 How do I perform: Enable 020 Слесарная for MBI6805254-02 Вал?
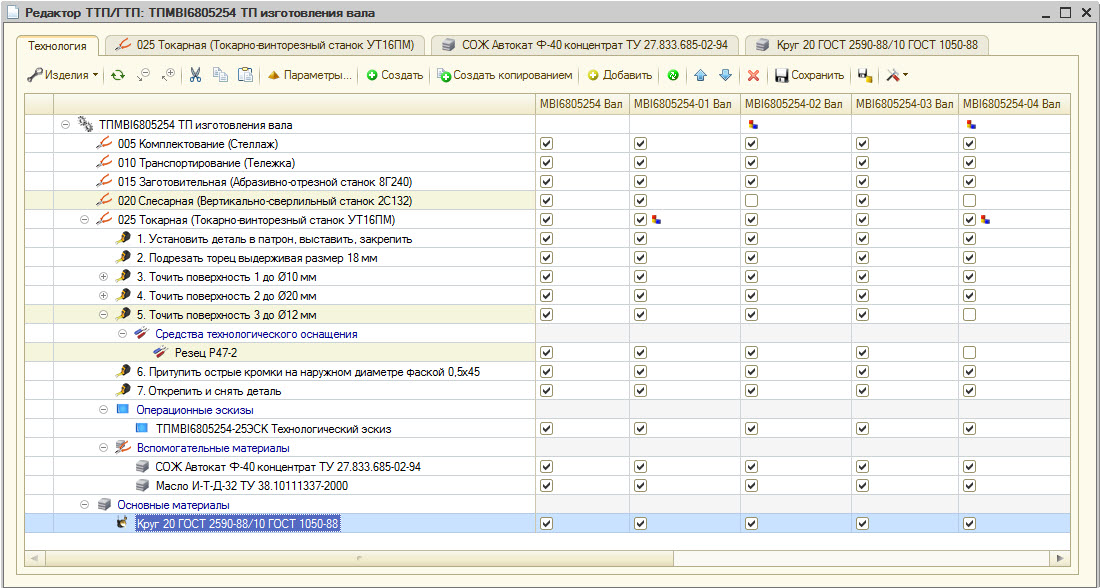point(751,201)
